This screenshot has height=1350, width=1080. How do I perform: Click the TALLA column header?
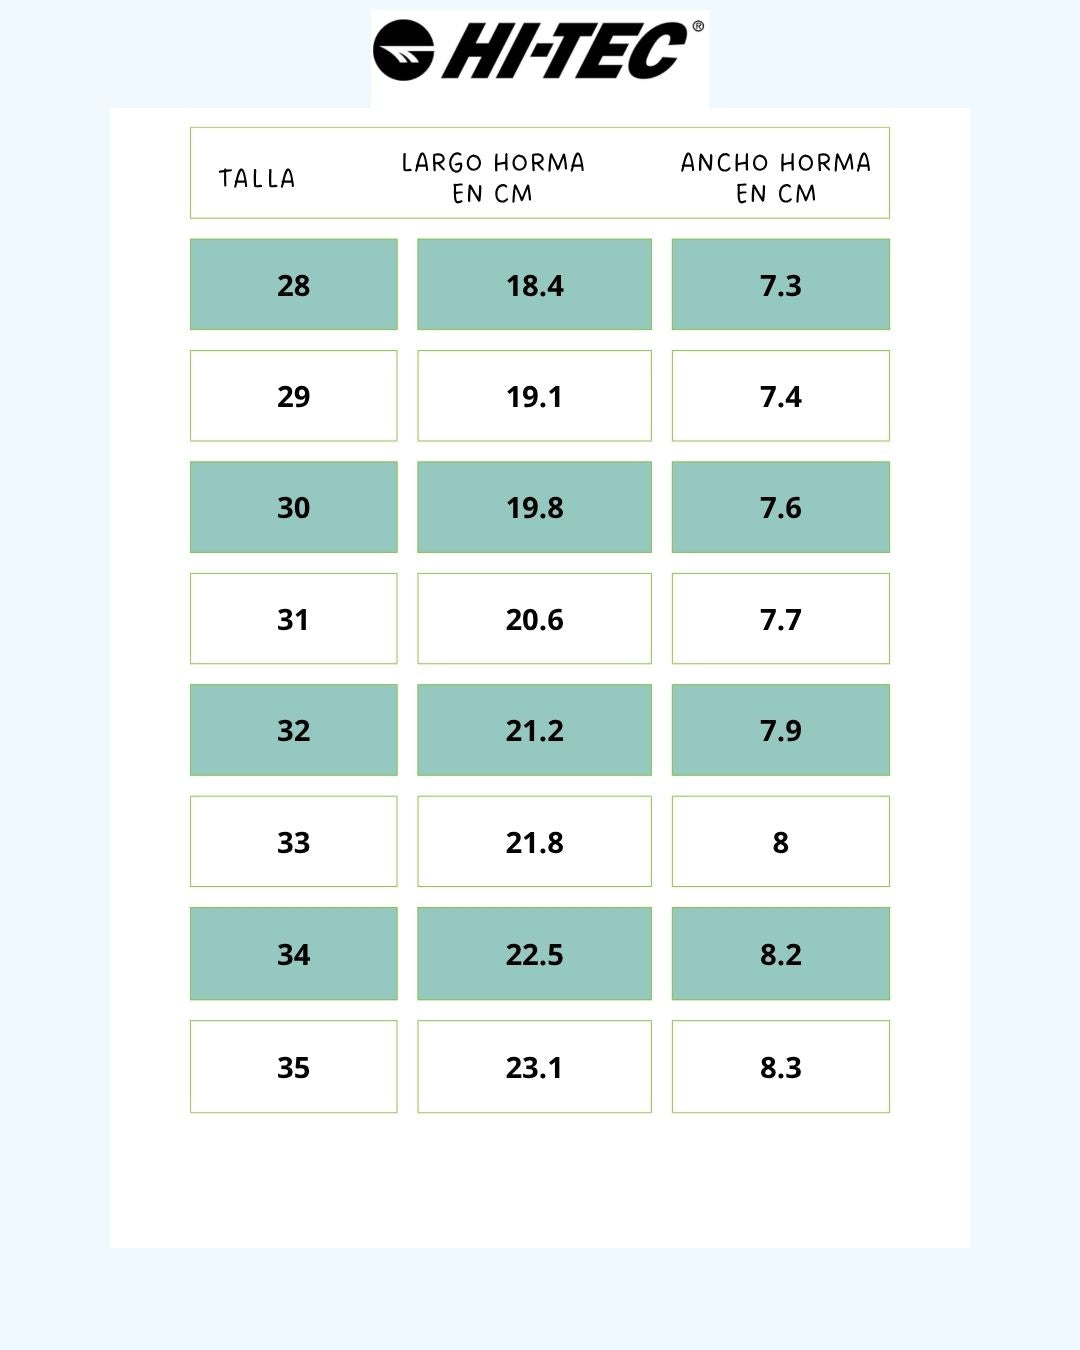(257, 179)
